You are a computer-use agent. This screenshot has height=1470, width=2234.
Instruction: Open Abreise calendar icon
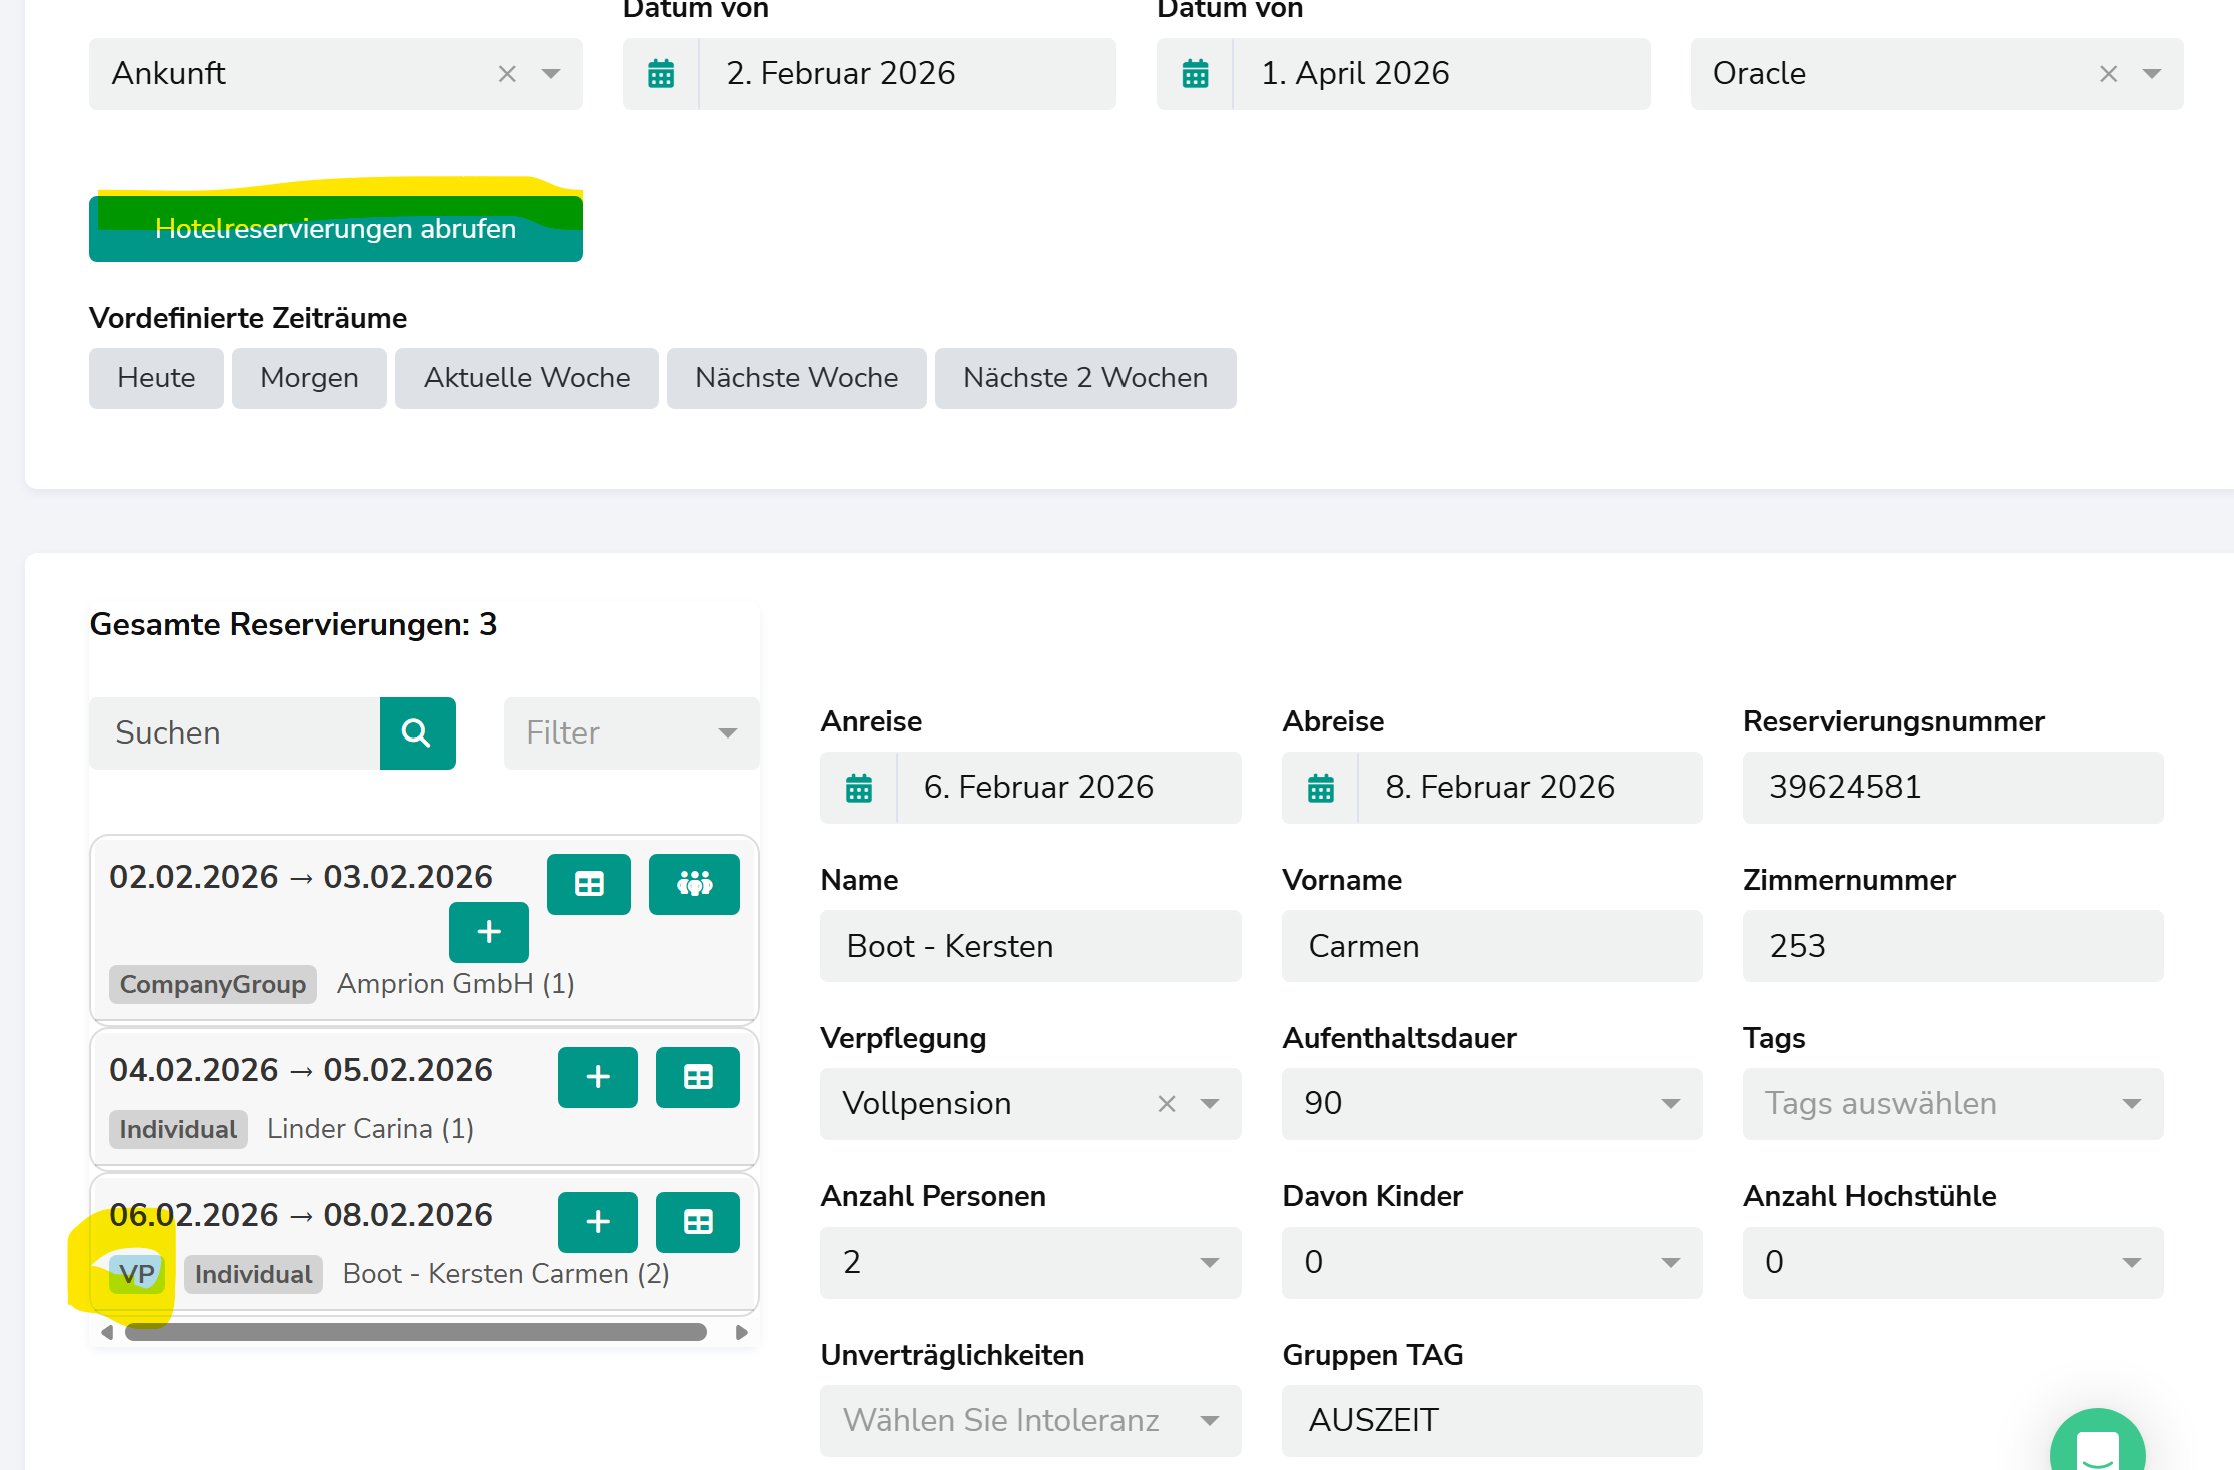coord(1320,788)
